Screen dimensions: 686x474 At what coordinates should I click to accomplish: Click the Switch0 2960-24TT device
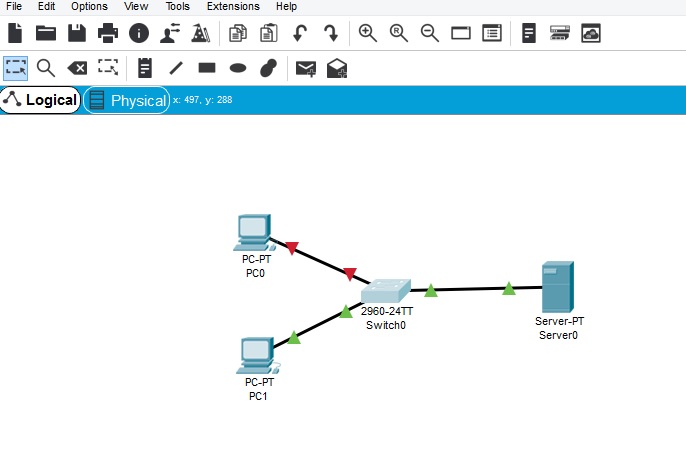click(x=385, y=292)
